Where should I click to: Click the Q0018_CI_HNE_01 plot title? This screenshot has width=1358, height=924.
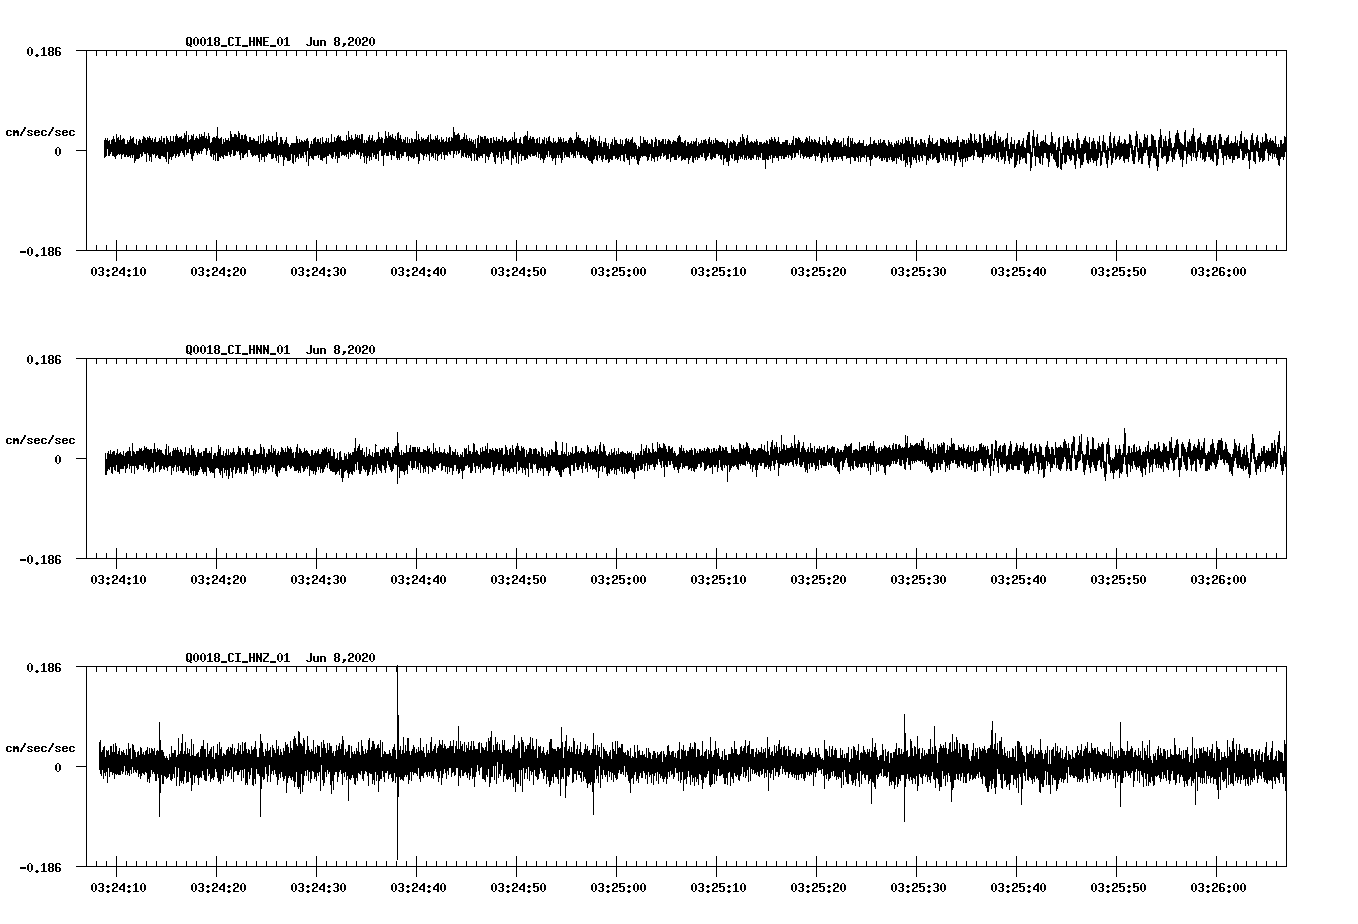(281, 41)
